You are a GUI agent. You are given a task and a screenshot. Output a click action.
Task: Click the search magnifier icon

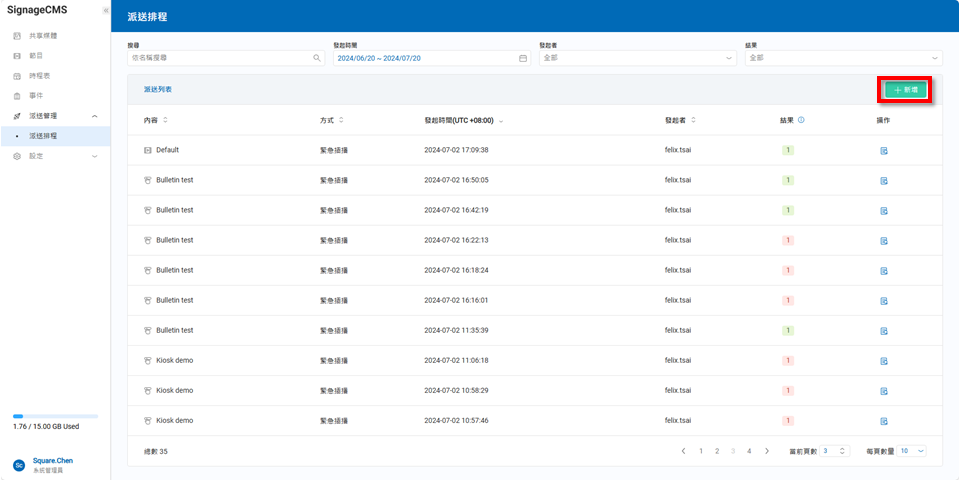(x=318, y=58)
